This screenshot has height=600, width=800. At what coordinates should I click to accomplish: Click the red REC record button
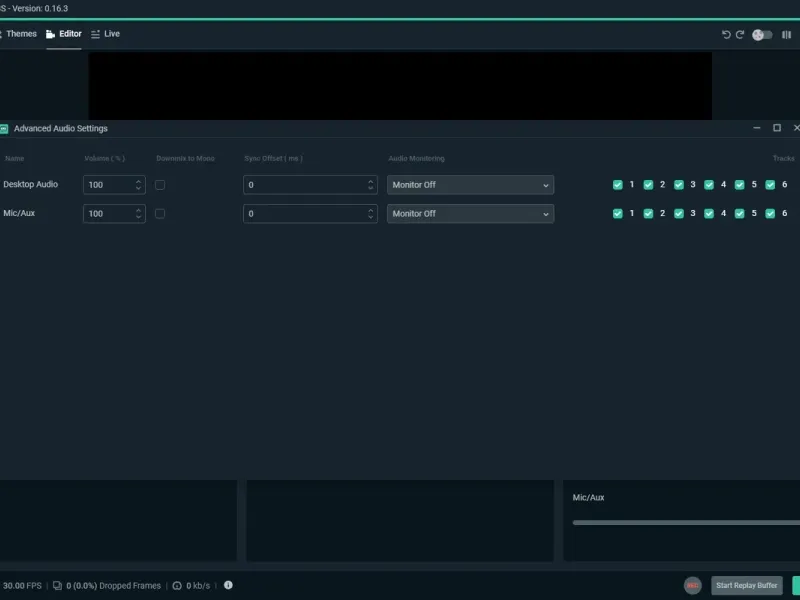693,585
